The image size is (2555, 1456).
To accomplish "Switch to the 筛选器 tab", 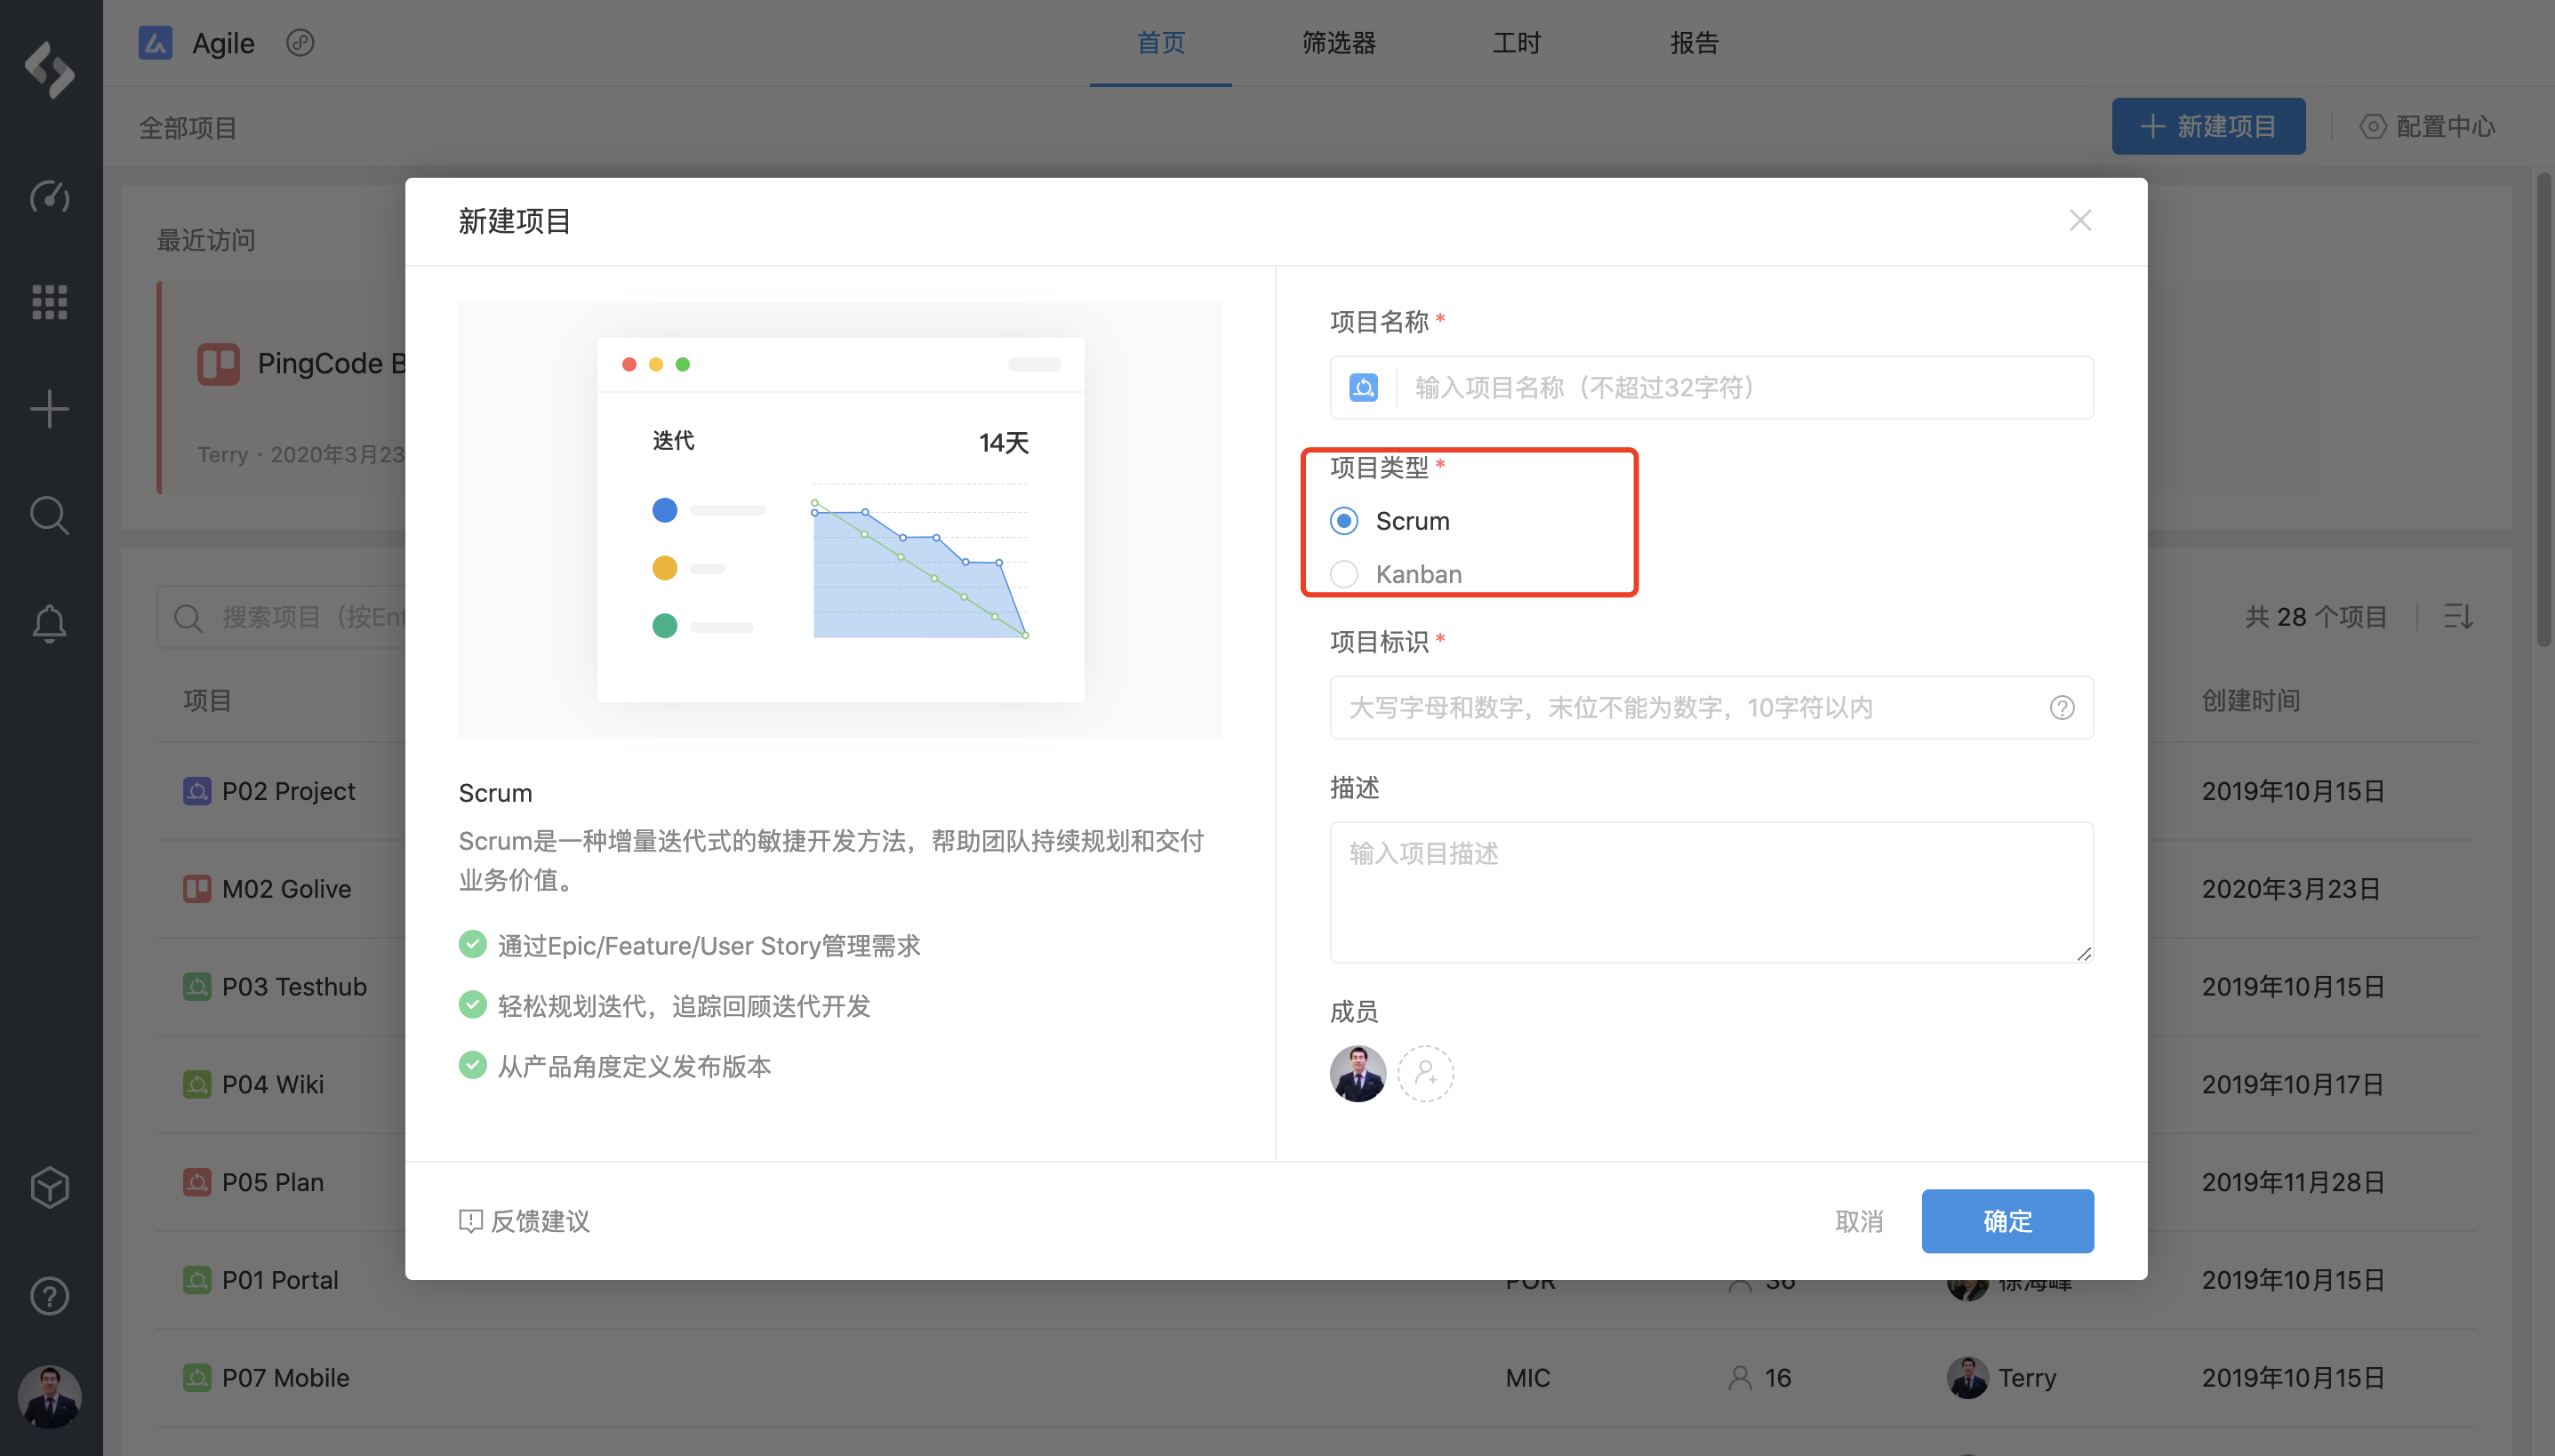I will point(1338,43).
